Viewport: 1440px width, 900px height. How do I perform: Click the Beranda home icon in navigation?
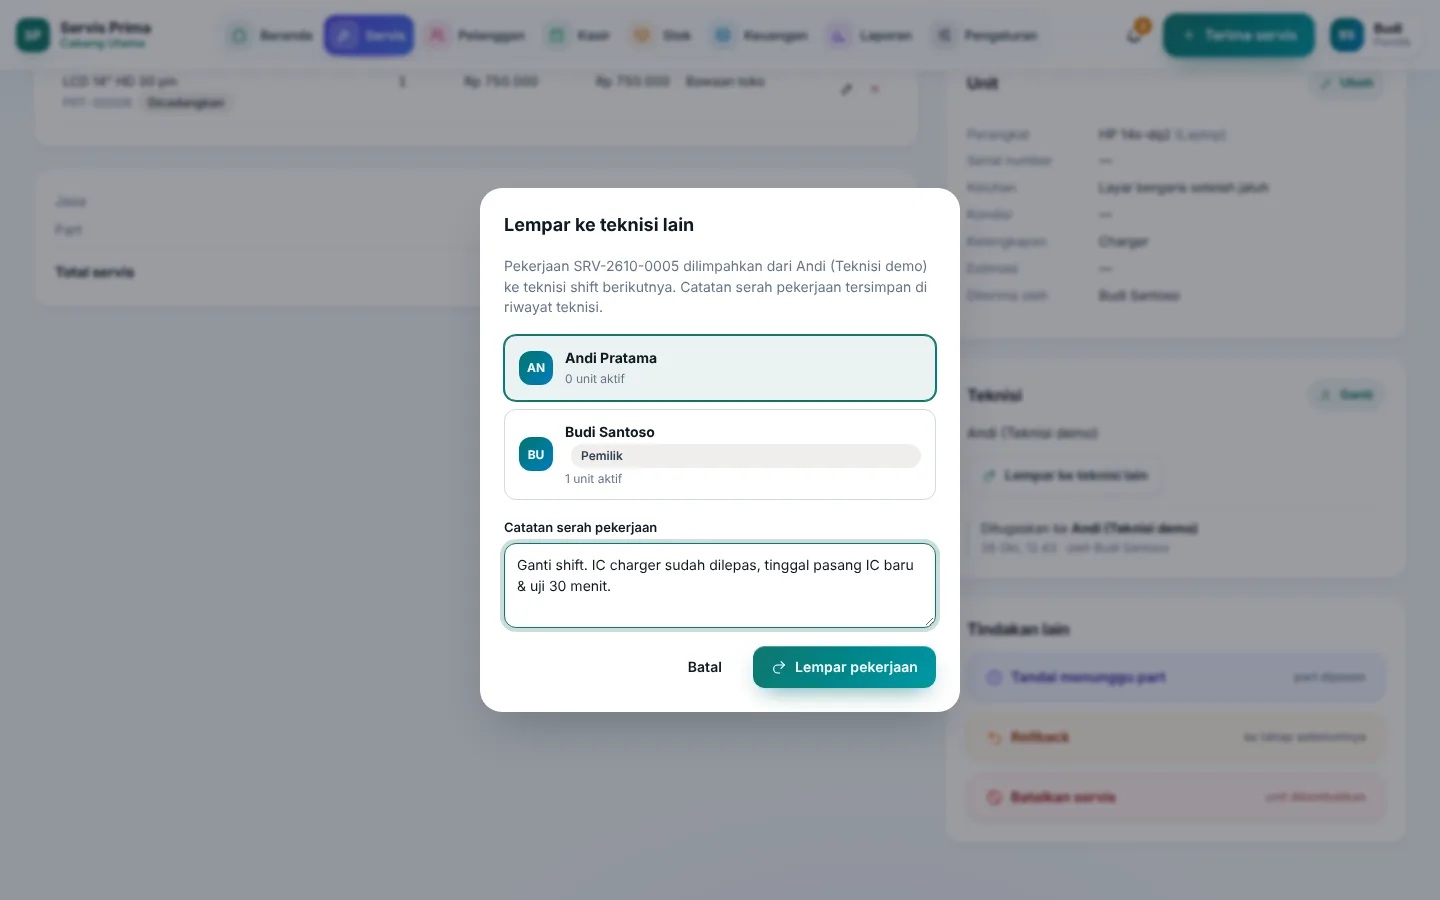239,36
